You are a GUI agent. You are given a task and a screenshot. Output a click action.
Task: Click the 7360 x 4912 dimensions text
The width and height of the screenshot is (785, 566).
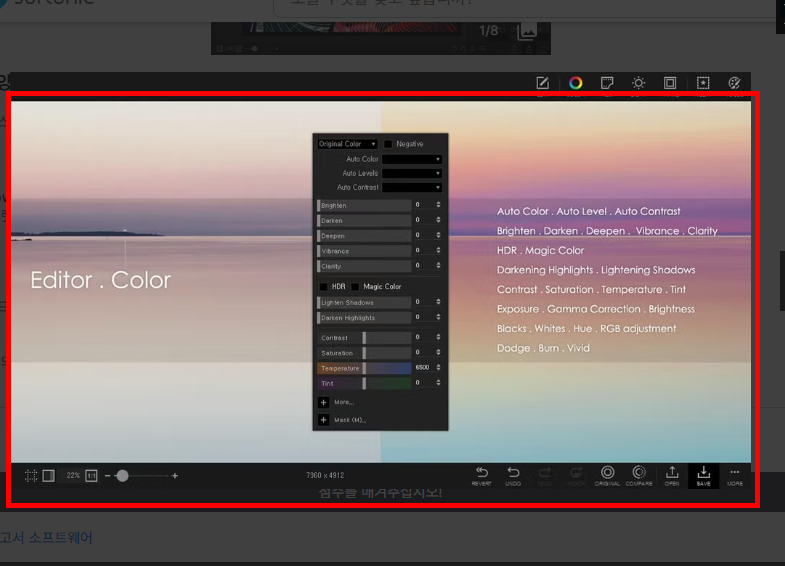[325, 475]
